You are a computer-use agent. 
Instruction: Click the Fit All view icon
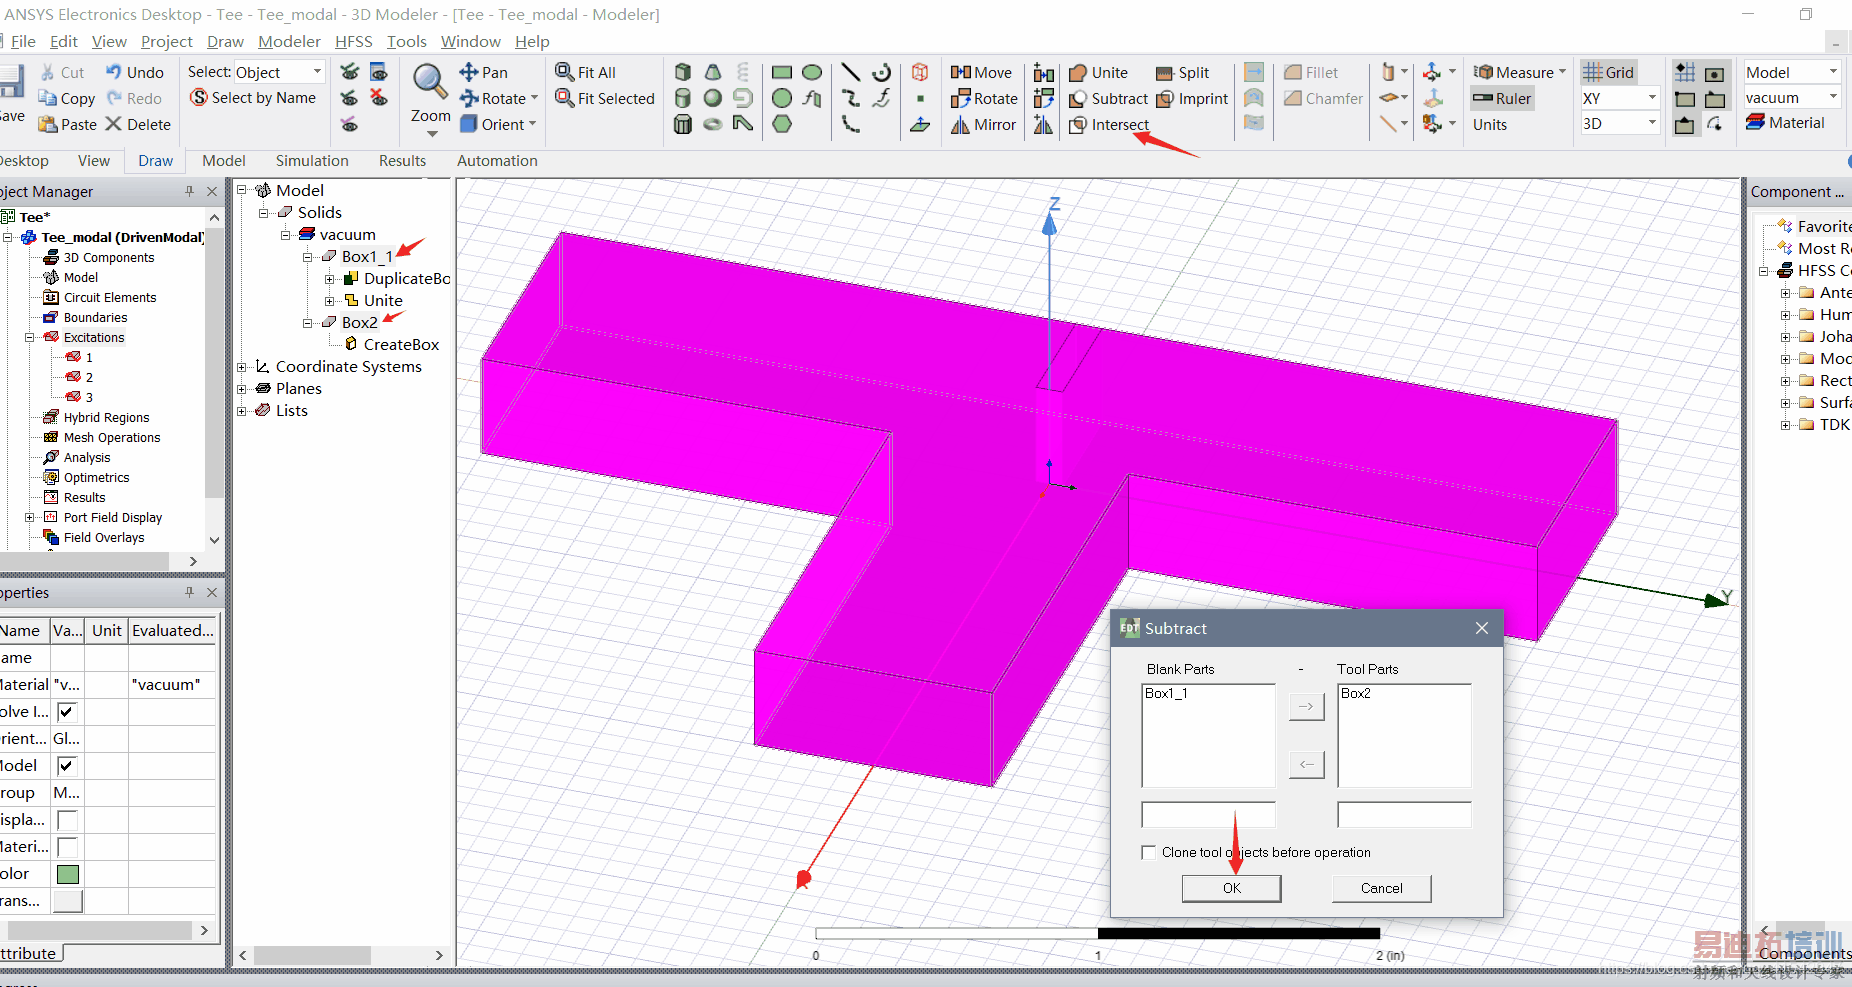tap(565, 72)
